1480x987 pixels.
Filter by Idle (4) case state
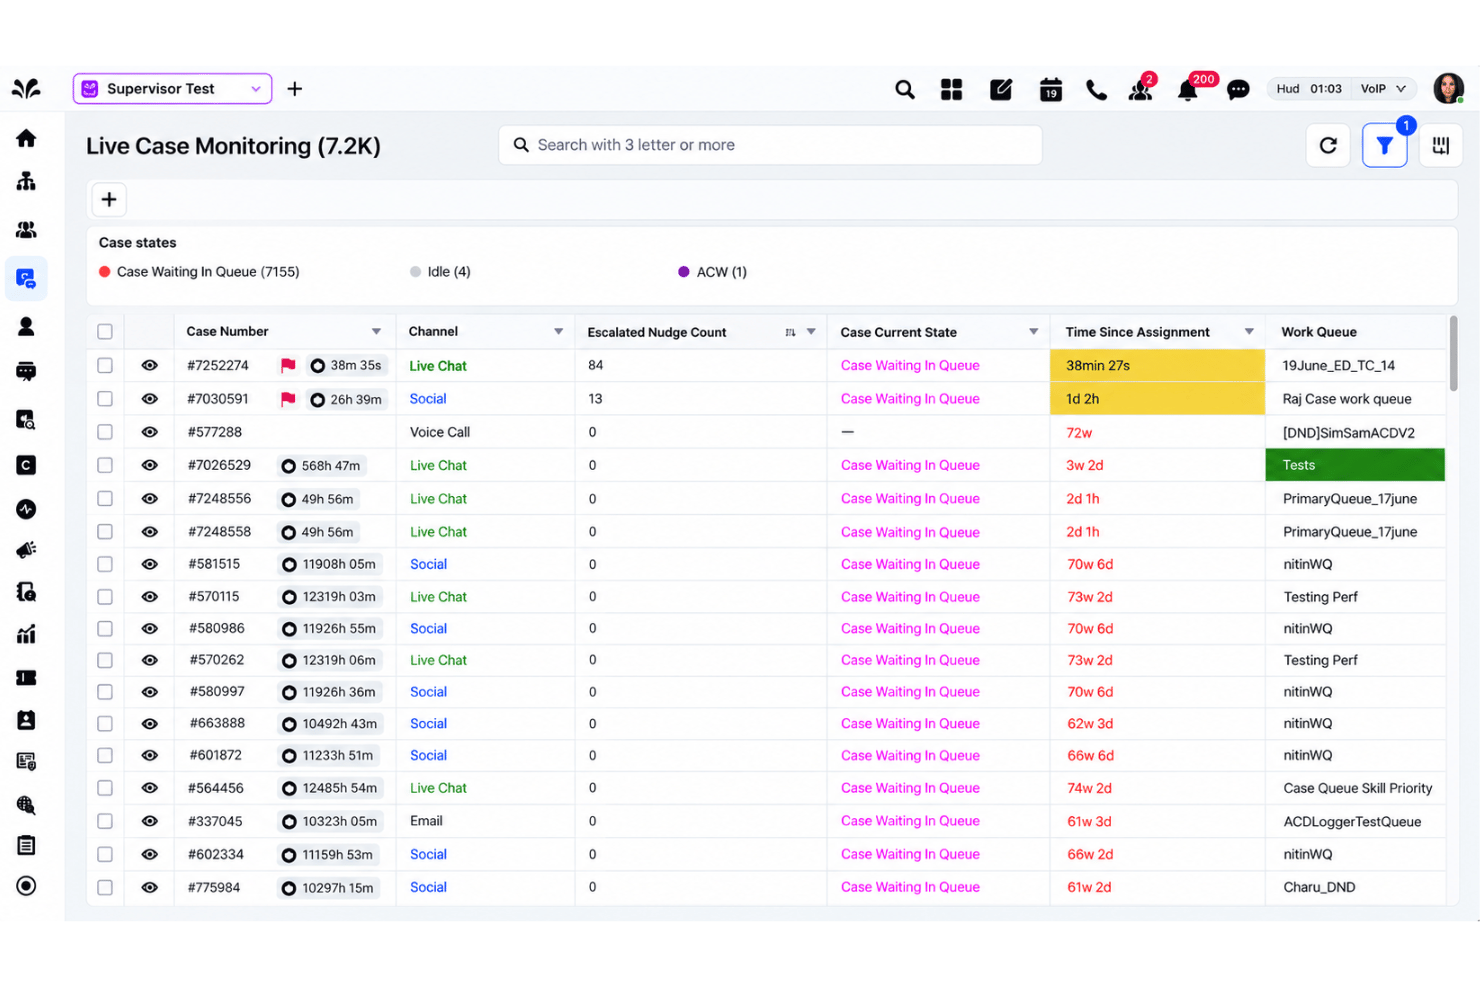[440, 272]
